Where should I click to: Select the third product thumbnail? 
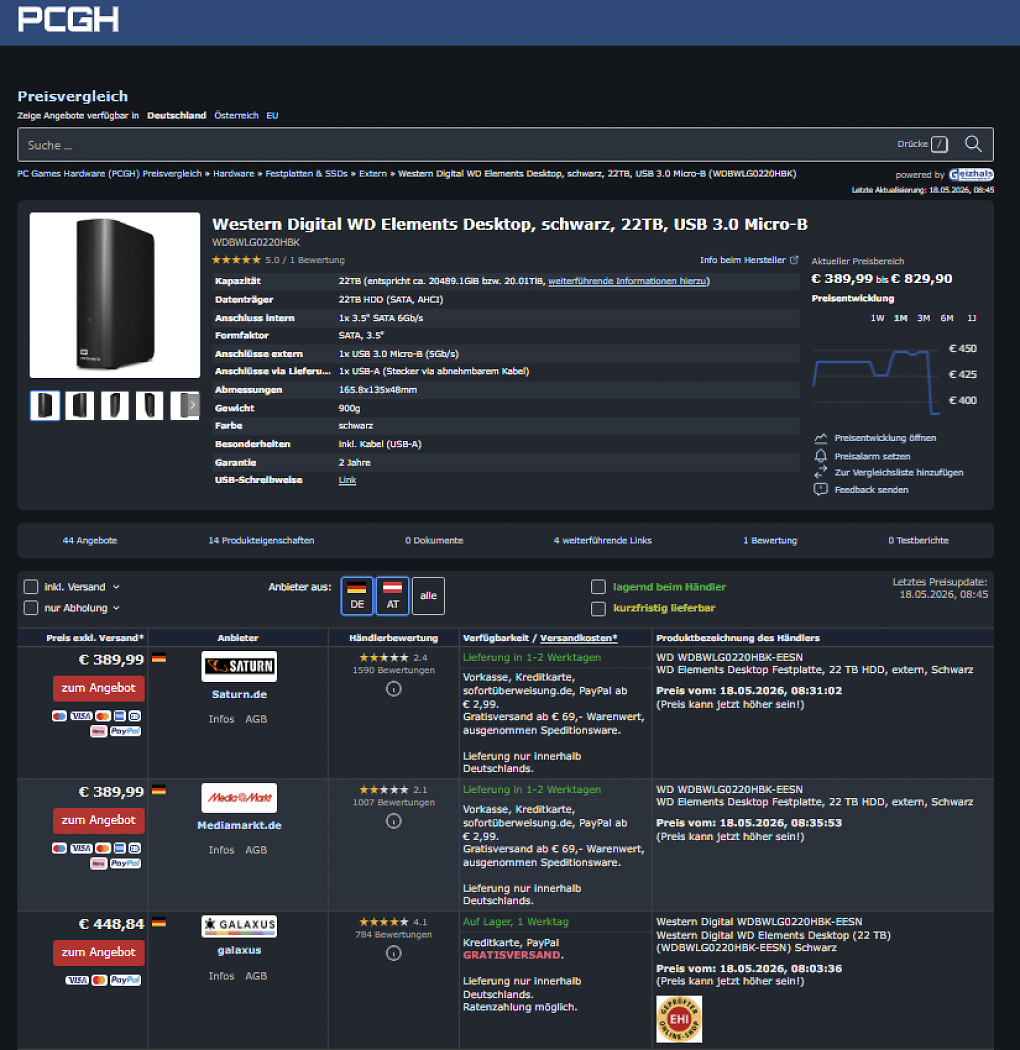115,405
